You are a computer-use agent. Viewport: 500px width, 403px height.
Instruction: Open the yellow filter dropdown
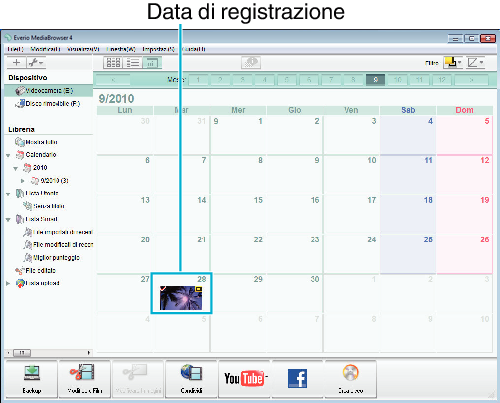pos(453,62)
